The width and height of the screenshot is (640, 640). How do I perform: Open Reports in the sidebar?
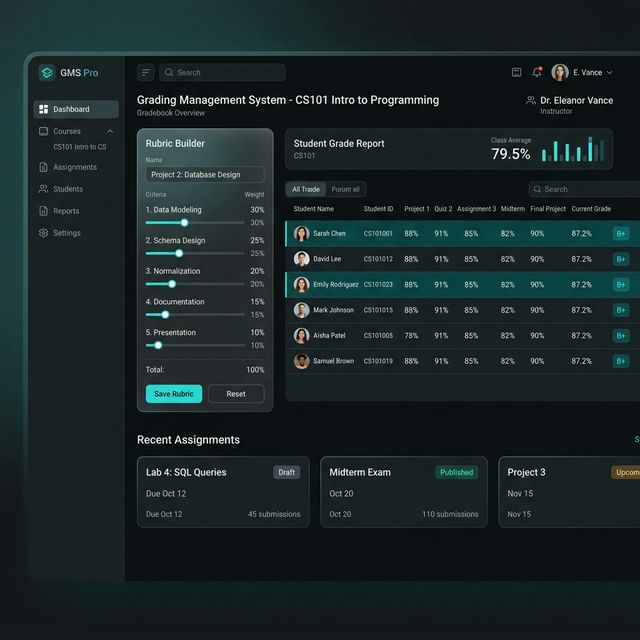[x=66, y=211]
